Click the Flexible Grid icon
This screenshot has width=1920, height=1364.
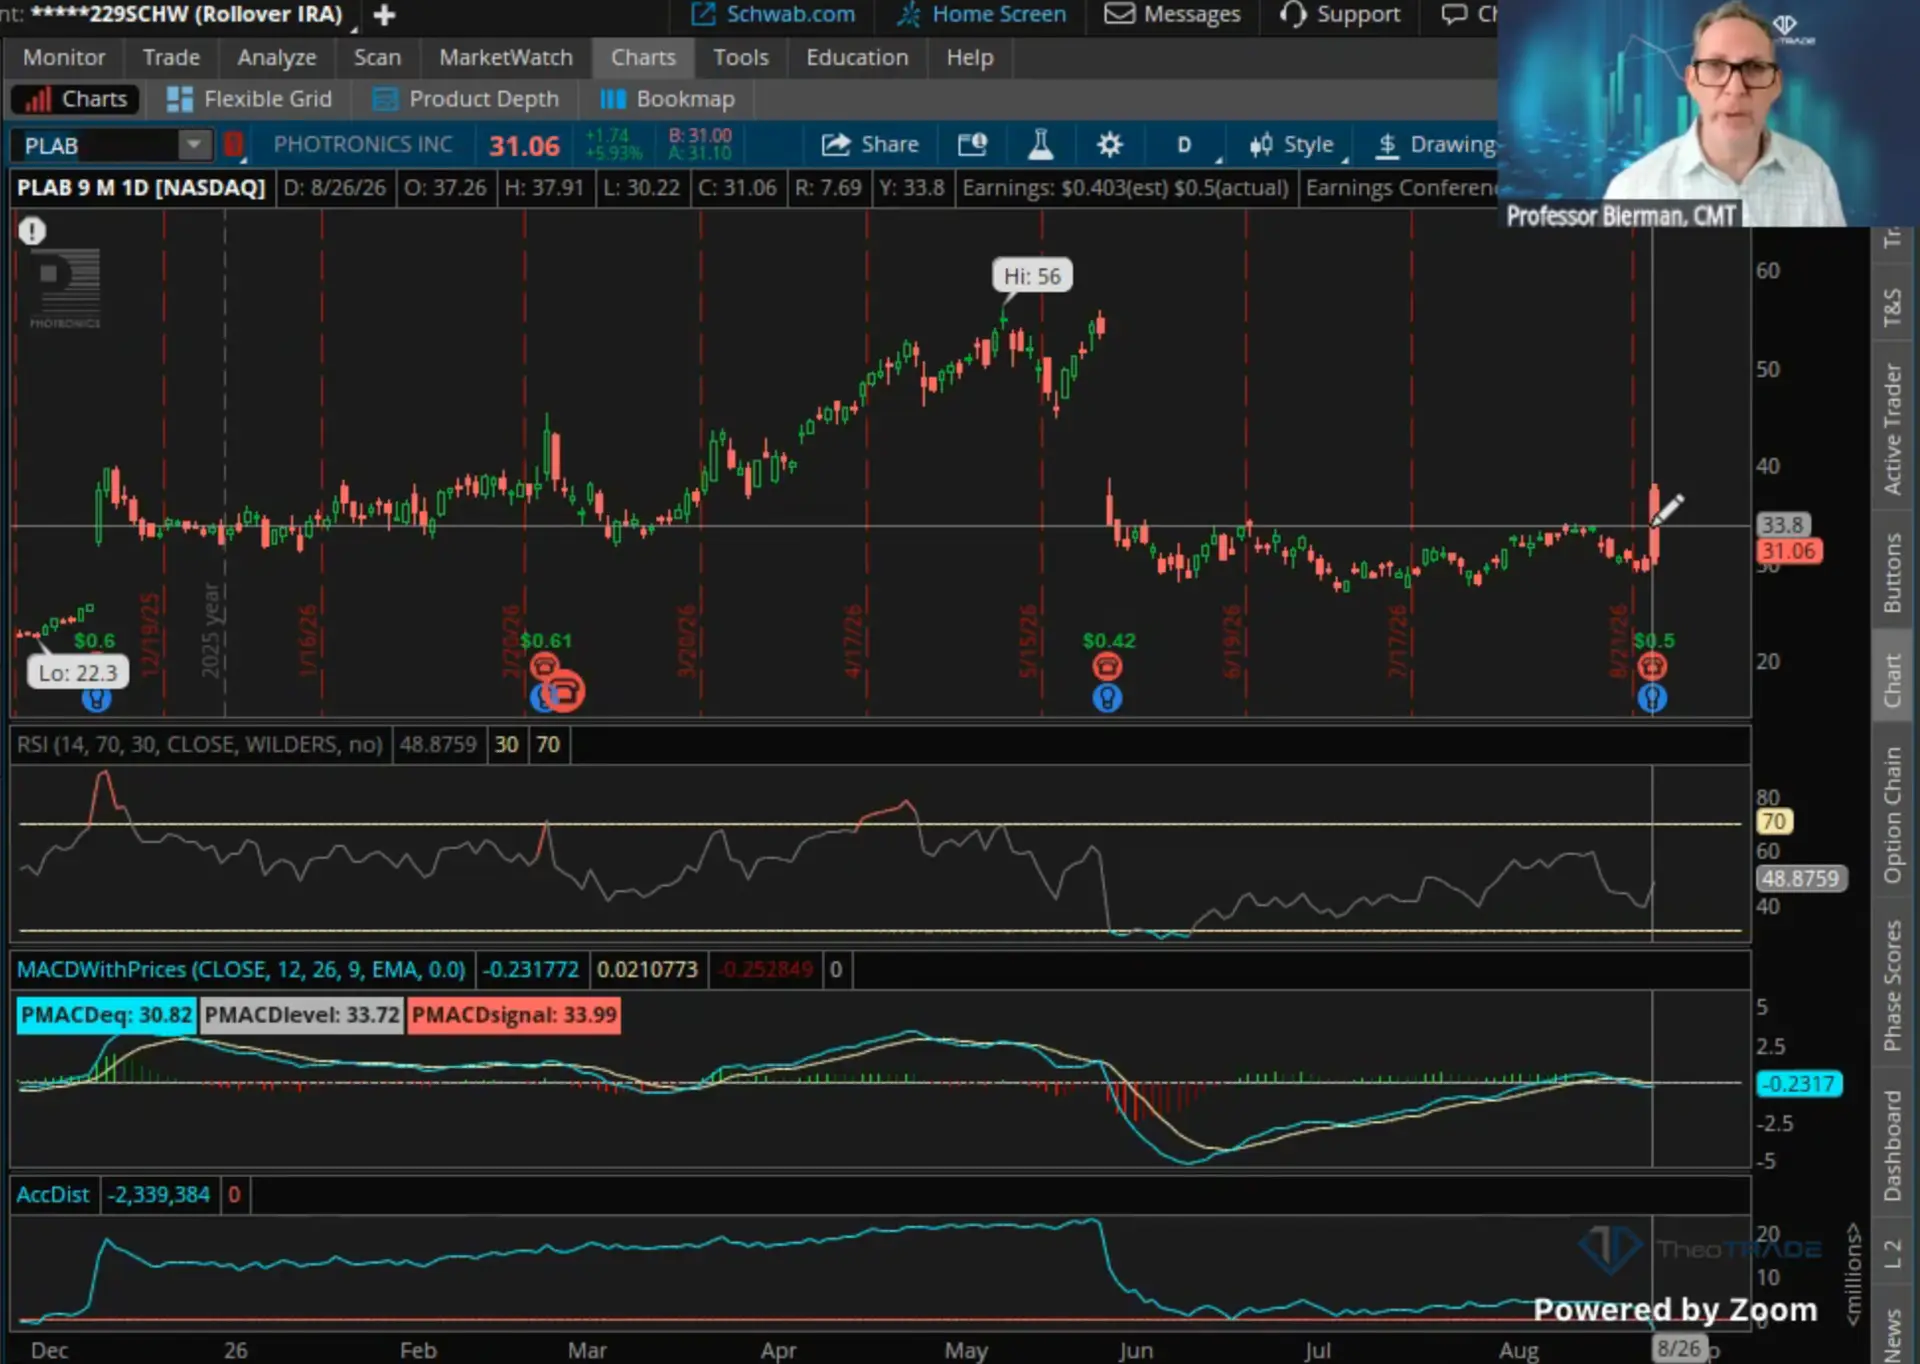[x=180, y=99]
